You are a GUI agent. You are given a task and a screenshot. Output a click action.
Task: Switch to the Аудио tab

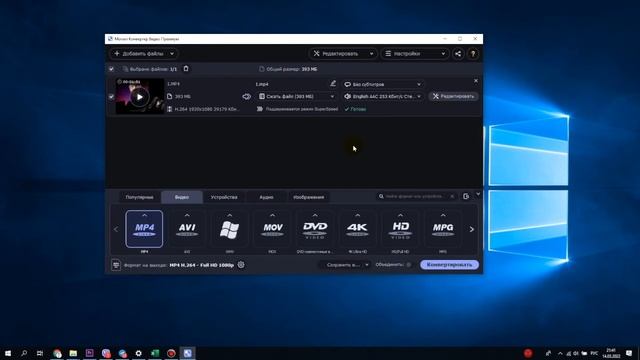coord(267,197)
